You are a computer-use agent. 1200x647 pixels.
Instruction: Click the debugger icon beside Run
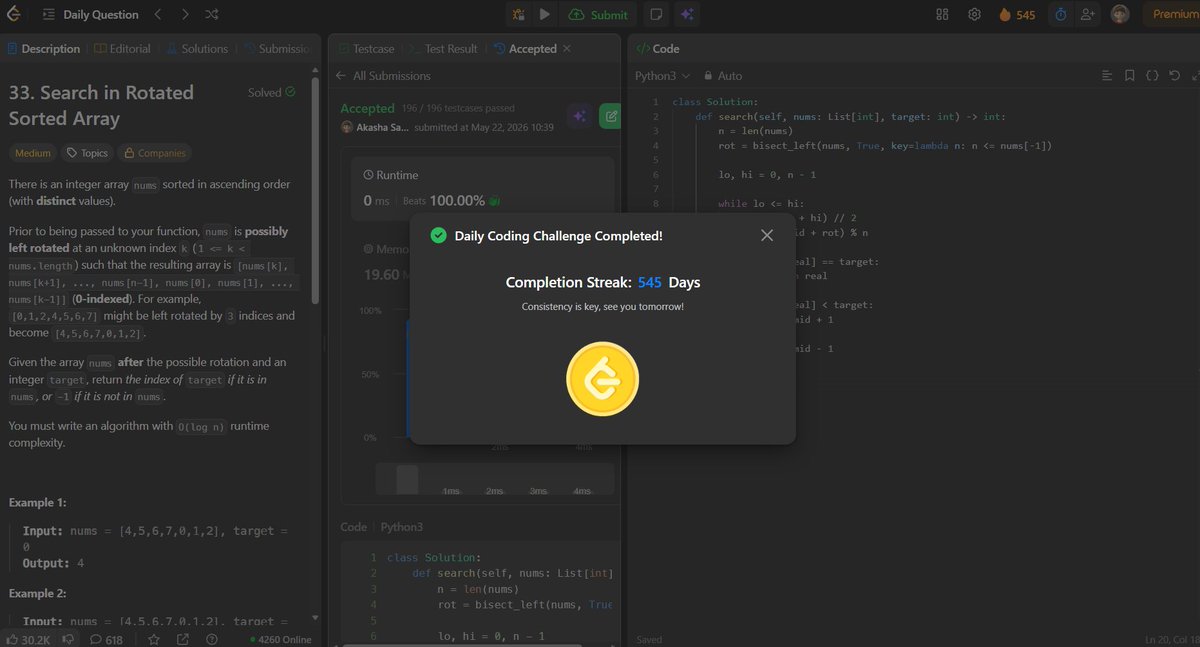click(x=518, y=14)
